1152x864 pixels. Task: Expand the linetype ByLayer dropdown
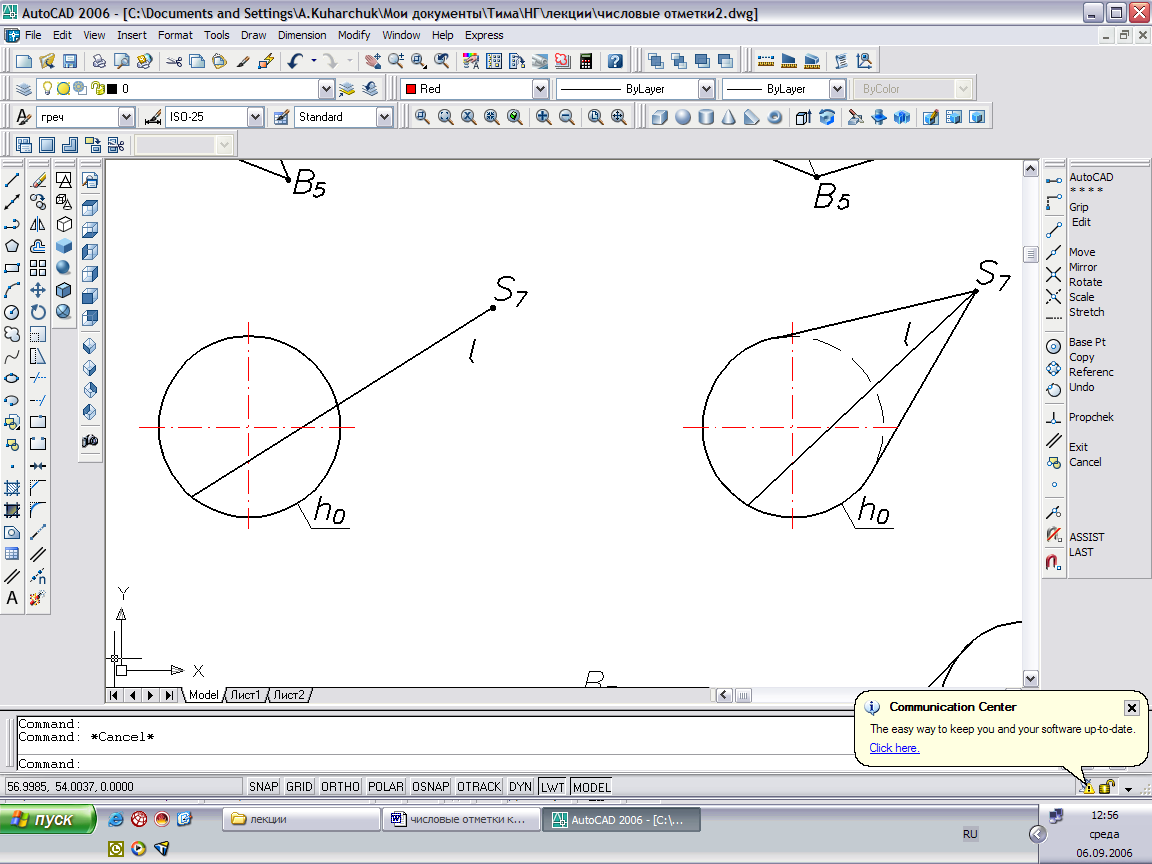click(x=706, y=89)
